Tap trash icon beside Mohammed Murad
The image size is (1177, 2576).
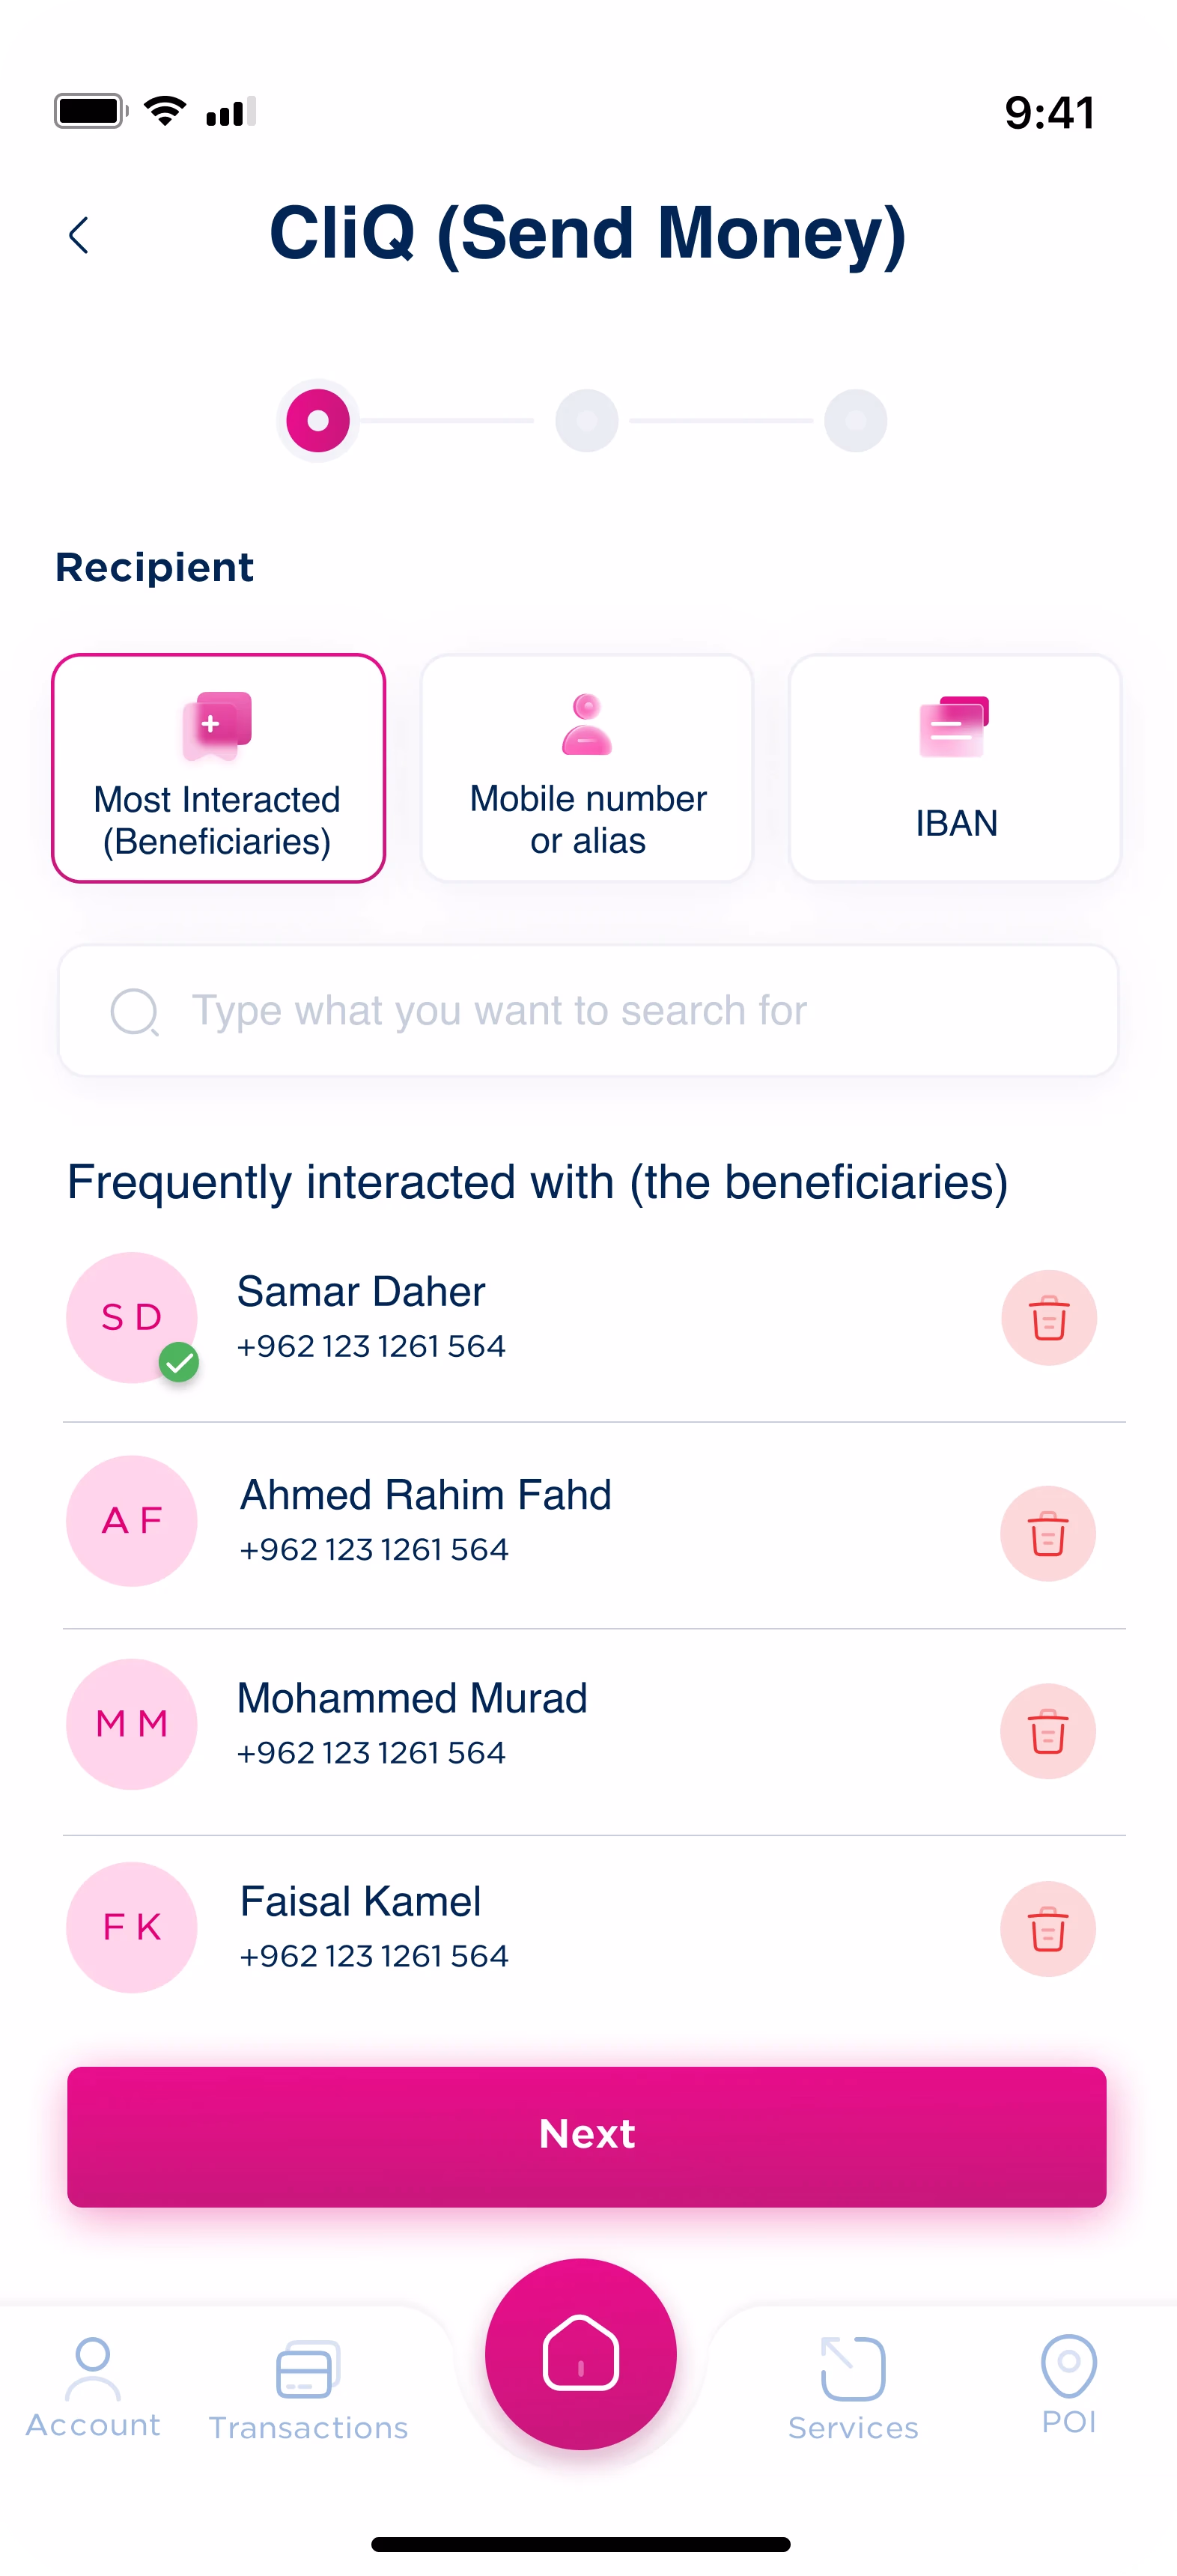[x=1048, y=1731]
